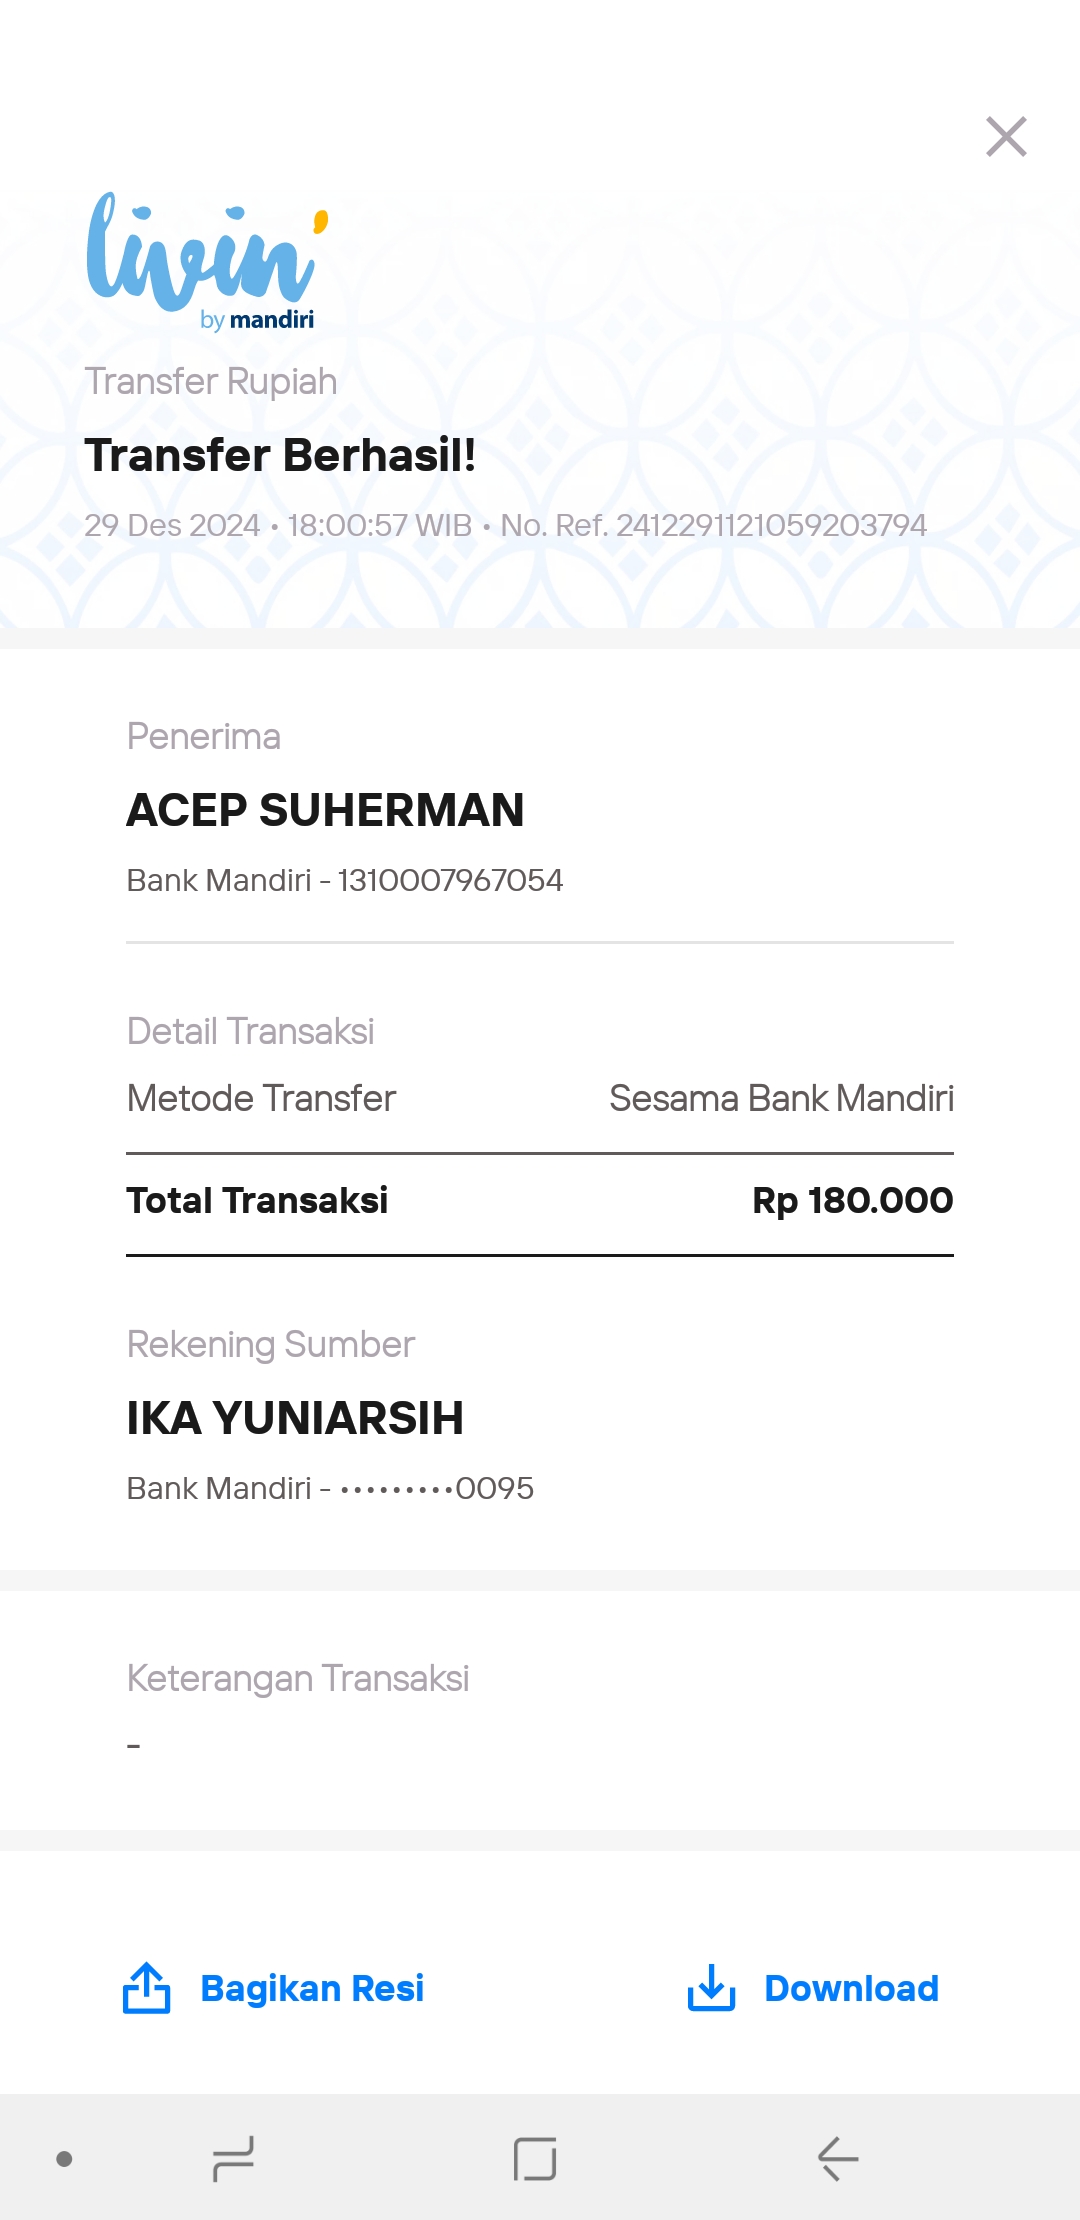
Task: Tap the Rp 180.000 total amount
Action: pos(853,1200)
